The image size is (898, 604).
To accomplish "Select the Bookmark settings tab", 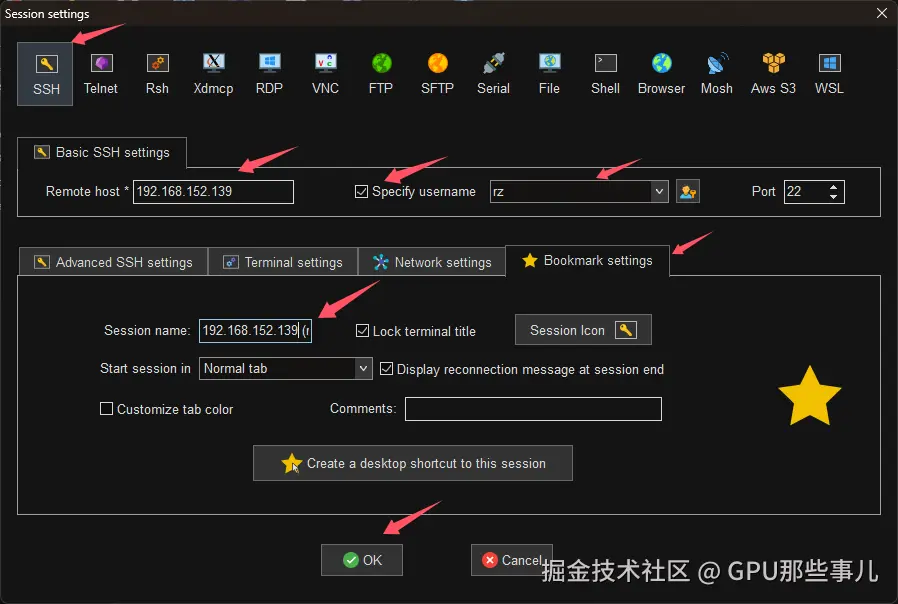I will (587, 261).
